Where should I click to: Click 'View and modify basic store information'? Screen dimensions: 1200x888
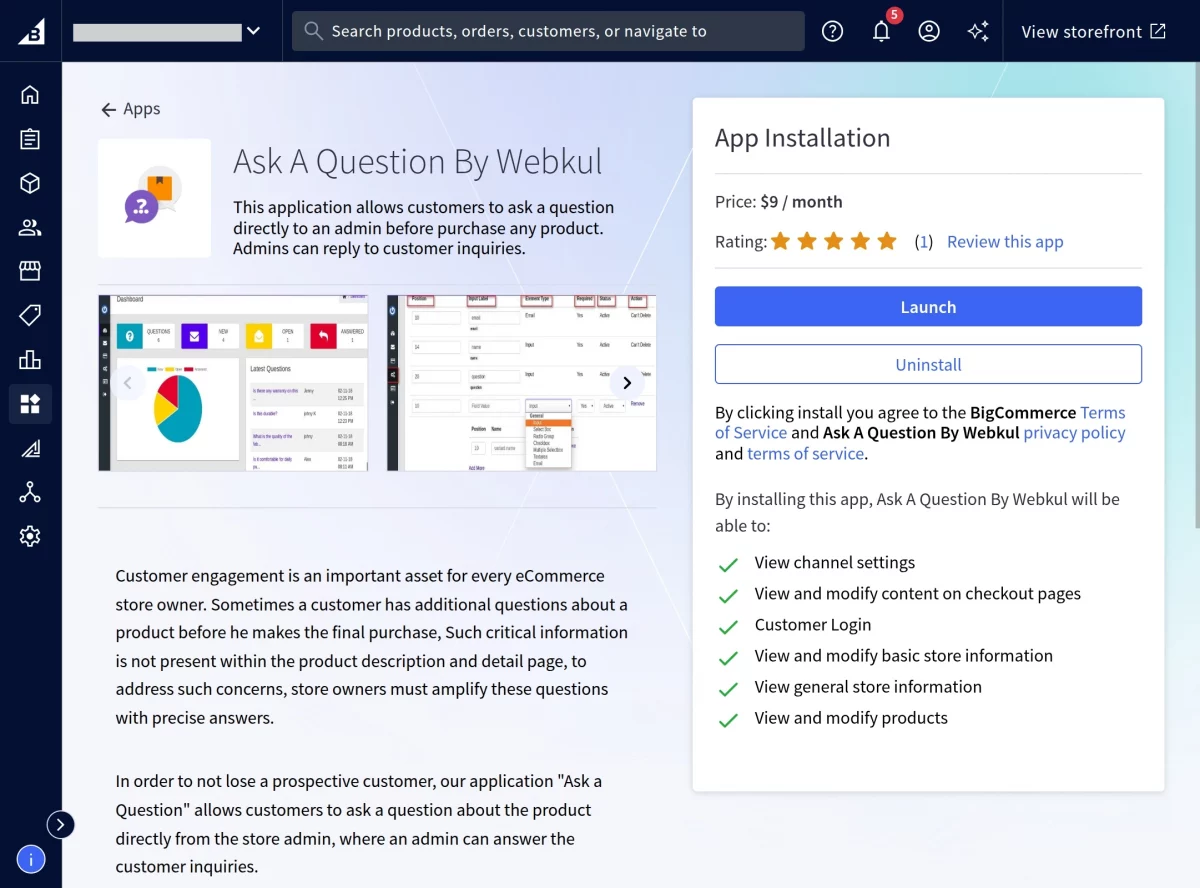tap(904, 656)
